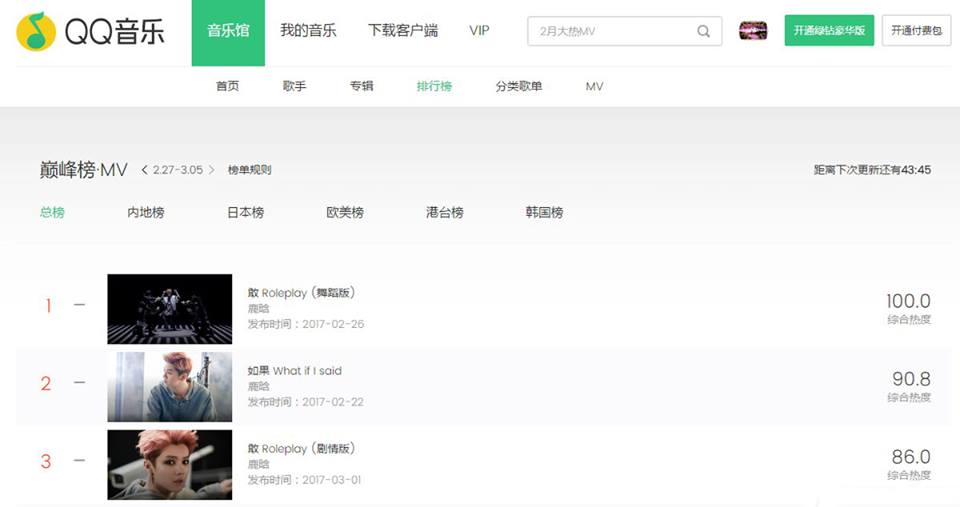Switch to the 内地榜 chart tab

click(146, 212)
